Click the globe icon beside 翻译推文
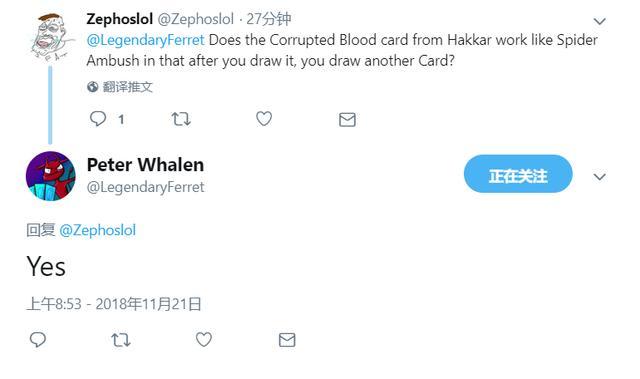Viewport: 640px width, 379px height. (93, 86)
